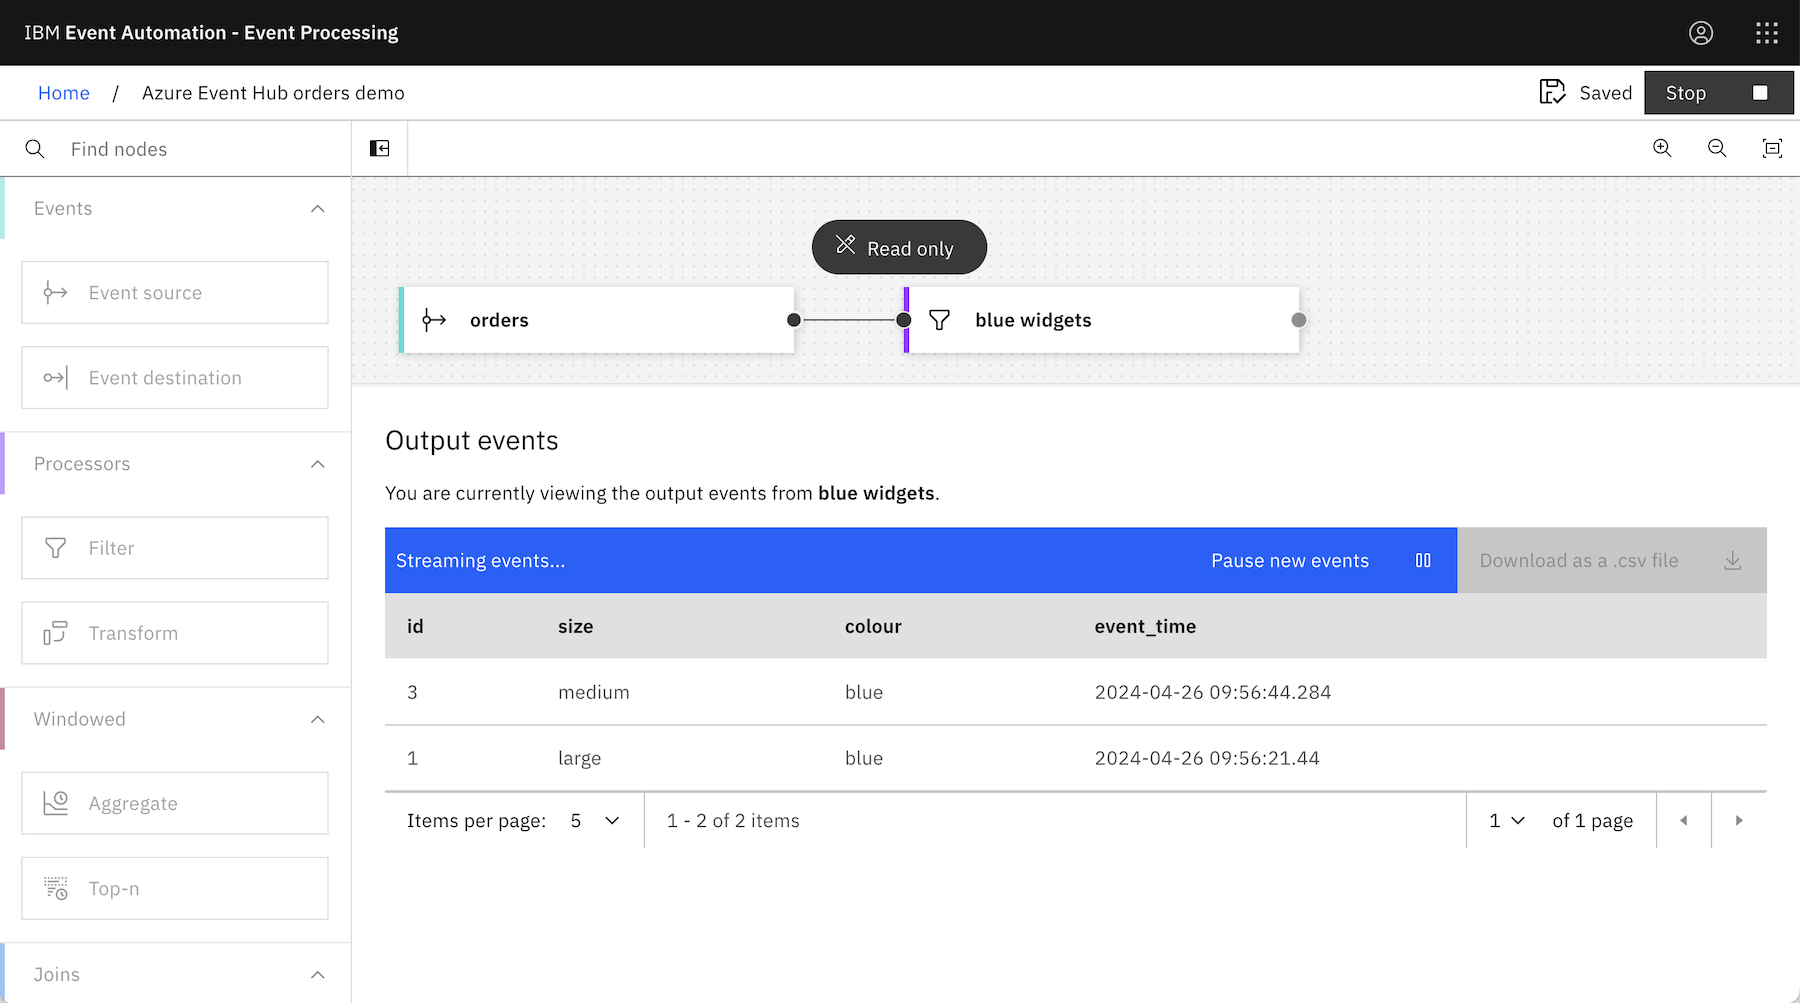Download events as a .csv file
The height and width of the screenshot is (1003, 1800).
tap(1612, 561)
